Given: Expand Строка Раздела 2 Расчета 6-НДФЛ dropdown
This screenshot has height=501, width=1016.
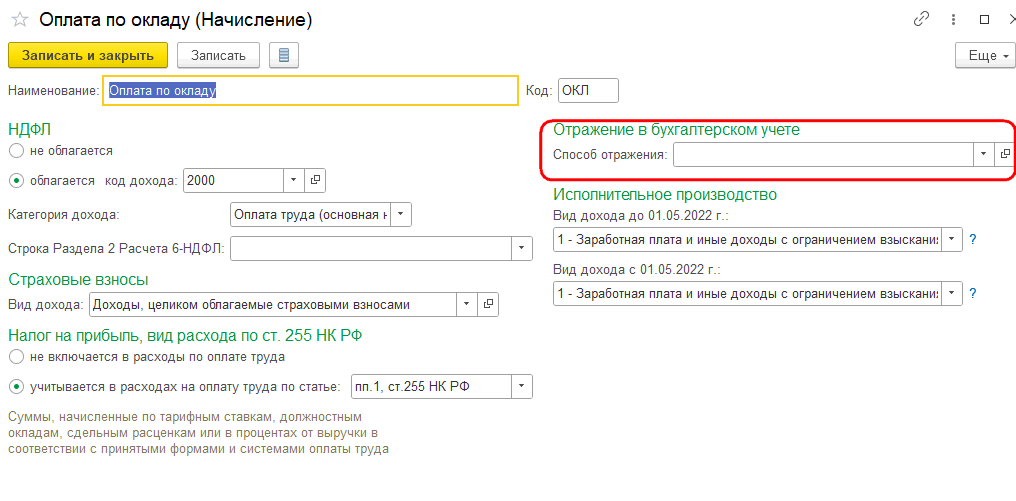Looking at the screenshot, I should pyautogui.click(x=522, y=248).
